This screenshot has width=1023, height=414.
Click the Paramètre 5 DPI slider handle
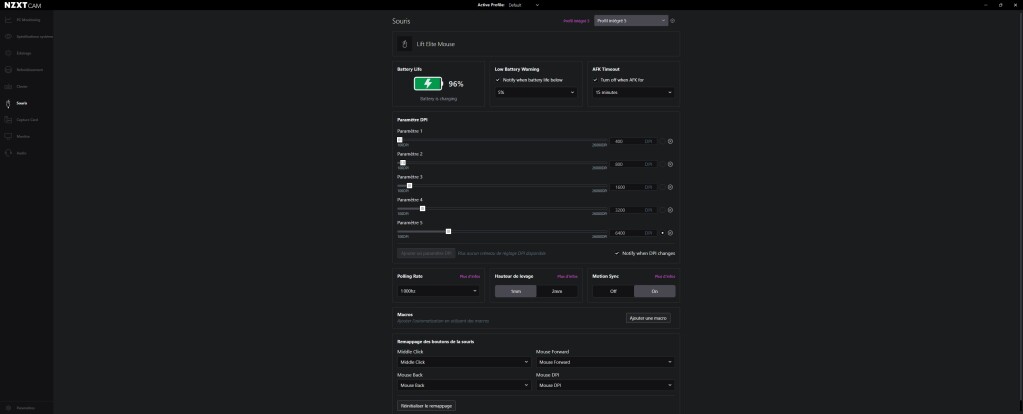(x=448, y=231)
